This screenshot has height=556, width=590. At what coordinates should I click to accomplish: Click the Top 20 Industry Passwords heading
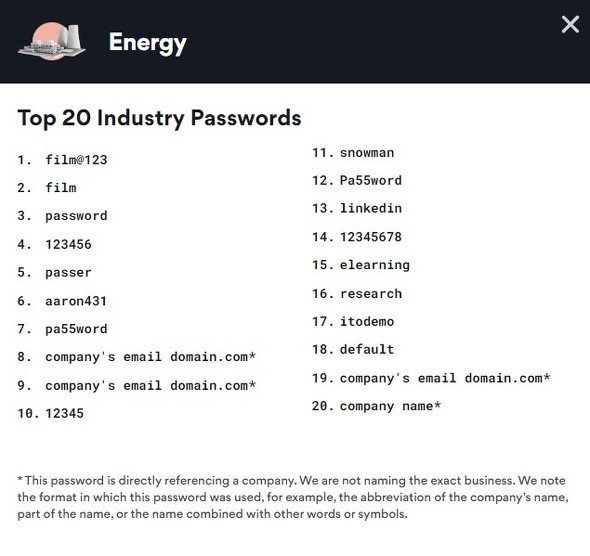point(159,118)
